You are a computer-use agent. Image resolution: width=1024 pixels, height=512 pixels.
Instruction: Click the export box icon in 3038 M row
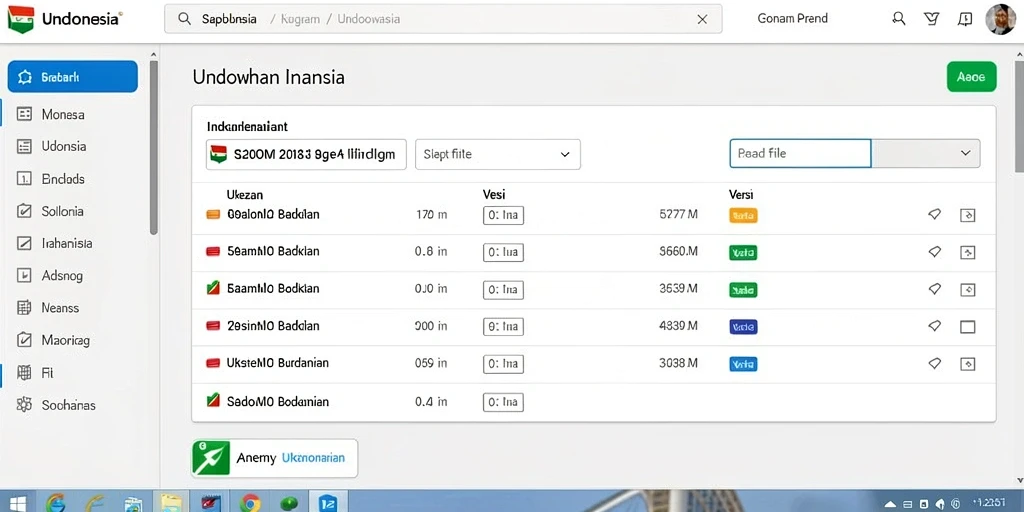click(967, 364)
